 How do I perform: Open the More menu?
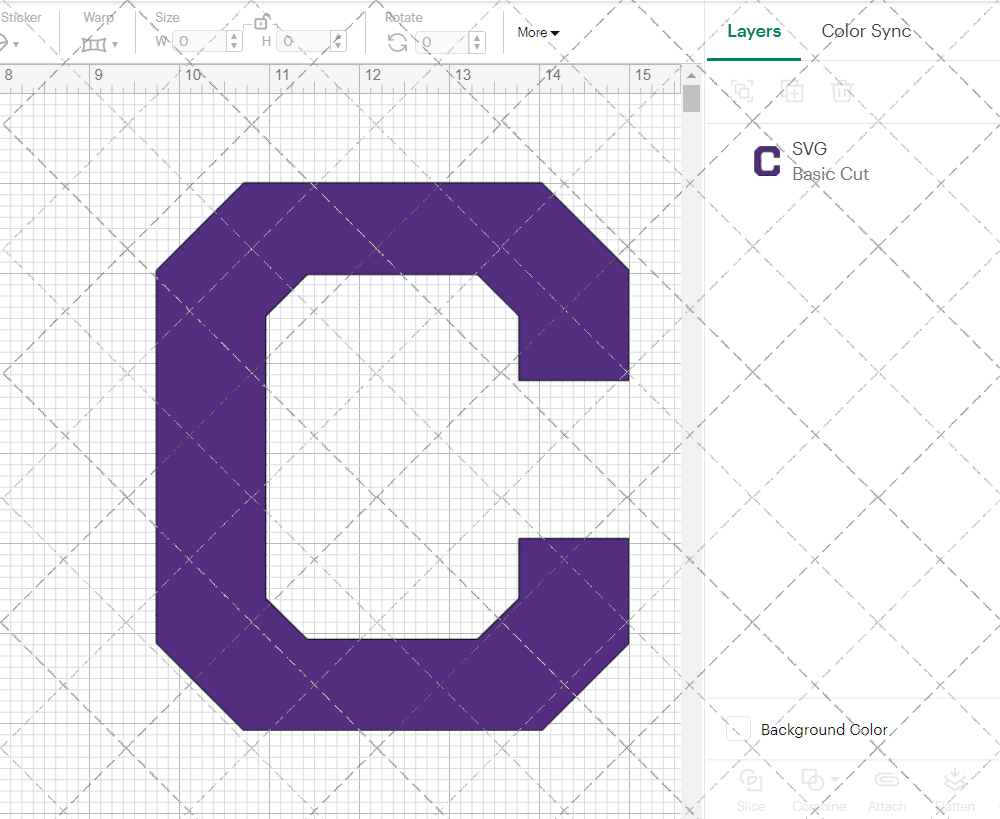[537, 32]
